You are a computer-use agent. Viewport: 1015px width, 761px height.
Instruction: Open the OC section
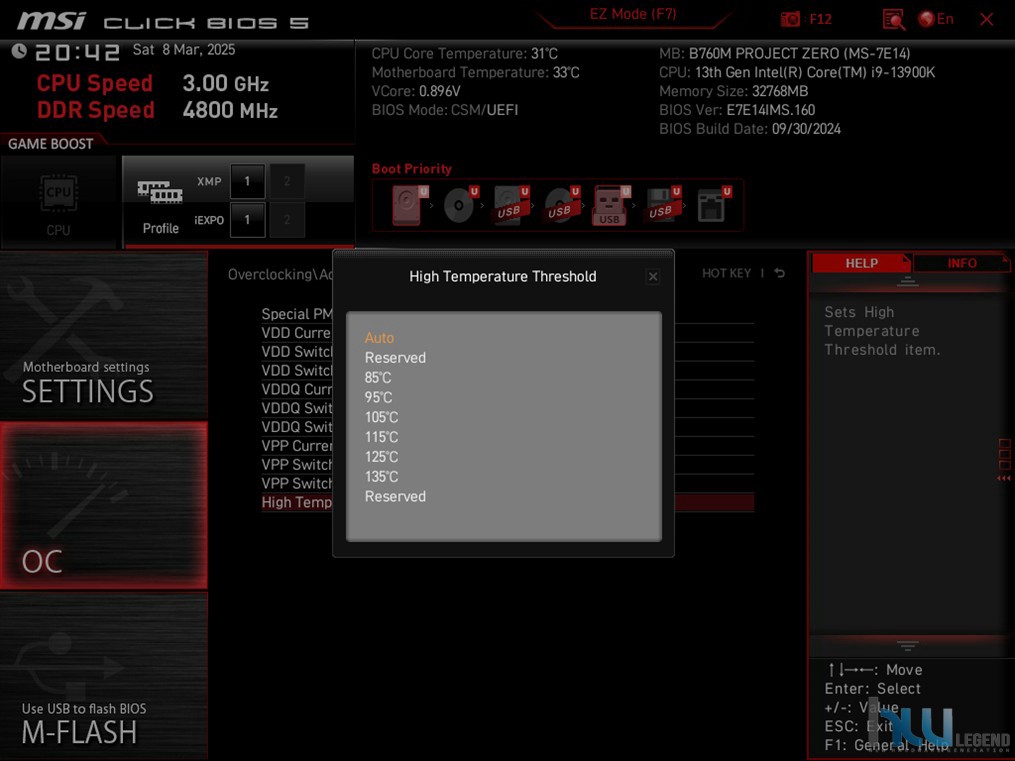point(104,505)
